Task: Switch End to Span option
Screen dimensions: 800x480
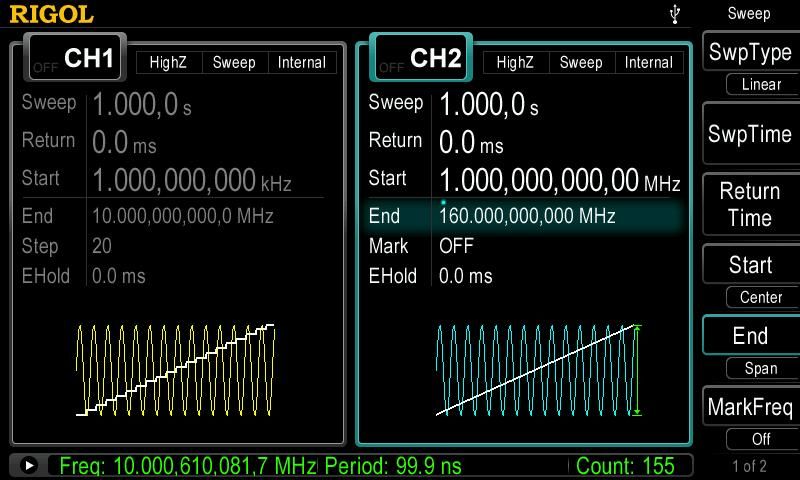Action: pyautogui.click(x=761, y=368)
